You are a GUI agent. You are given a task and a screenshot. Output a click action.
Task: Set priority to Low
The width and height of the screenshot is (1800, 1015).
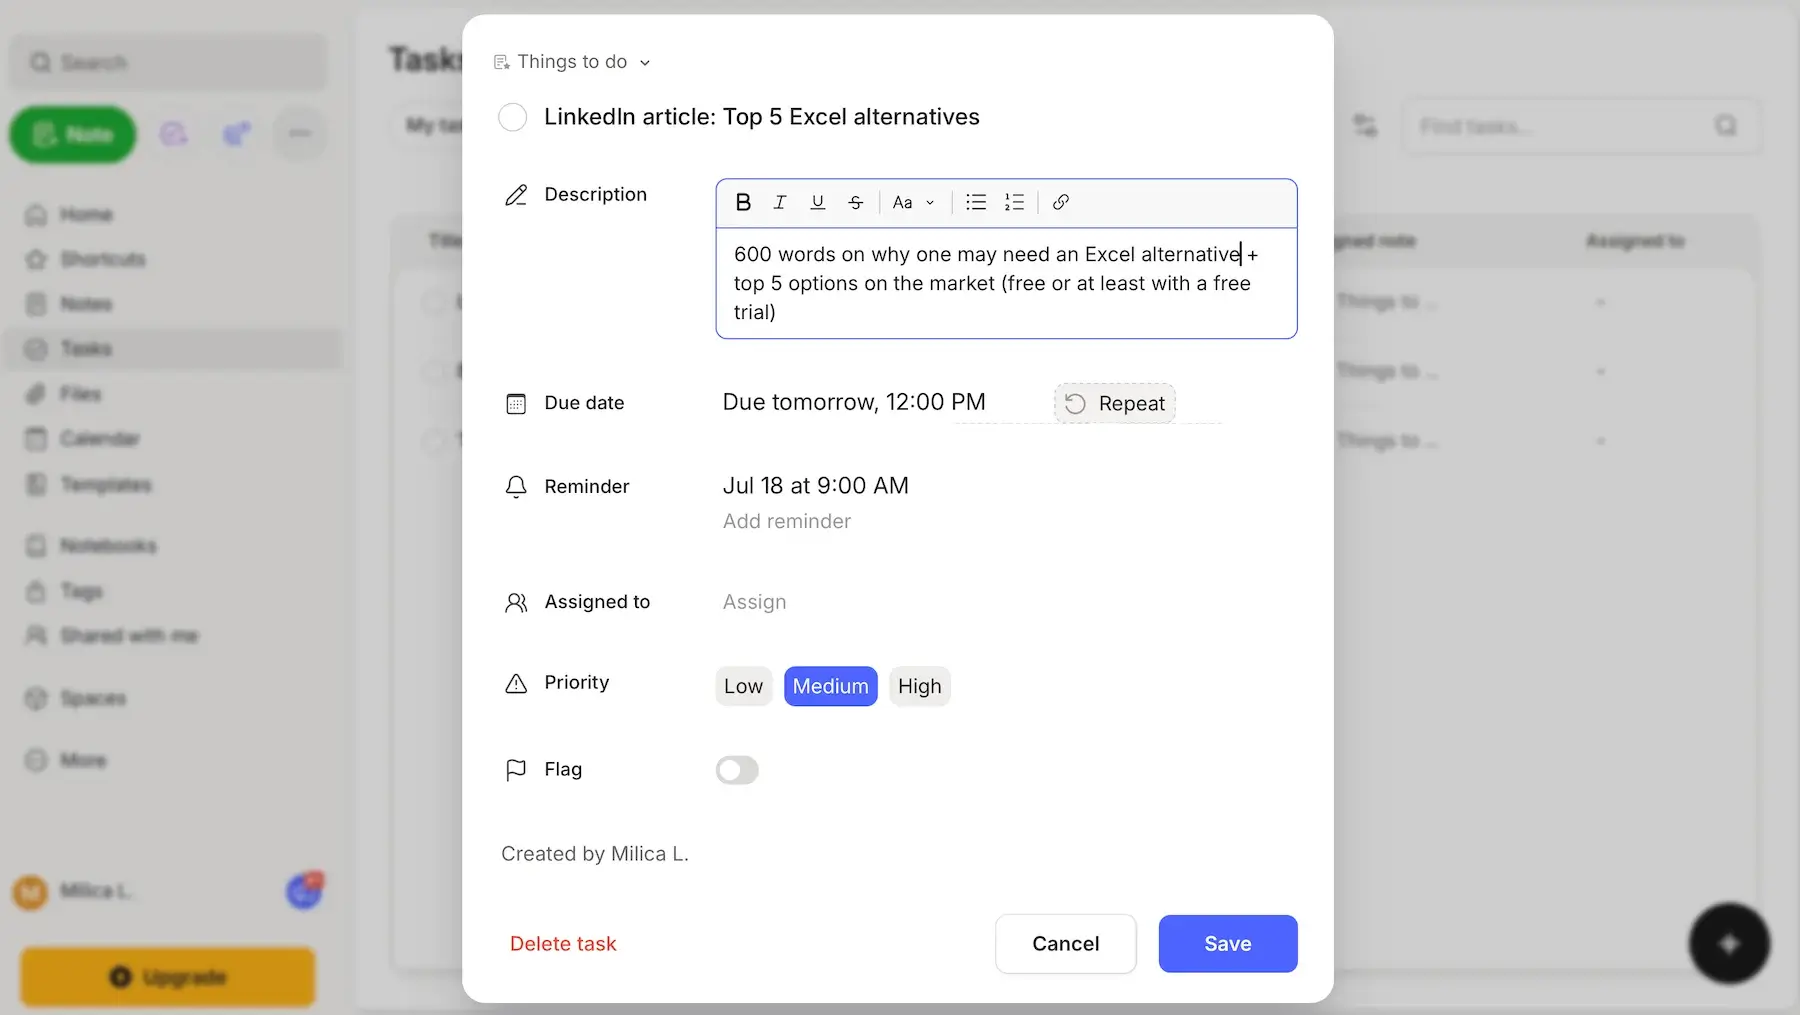pos(743,686)
